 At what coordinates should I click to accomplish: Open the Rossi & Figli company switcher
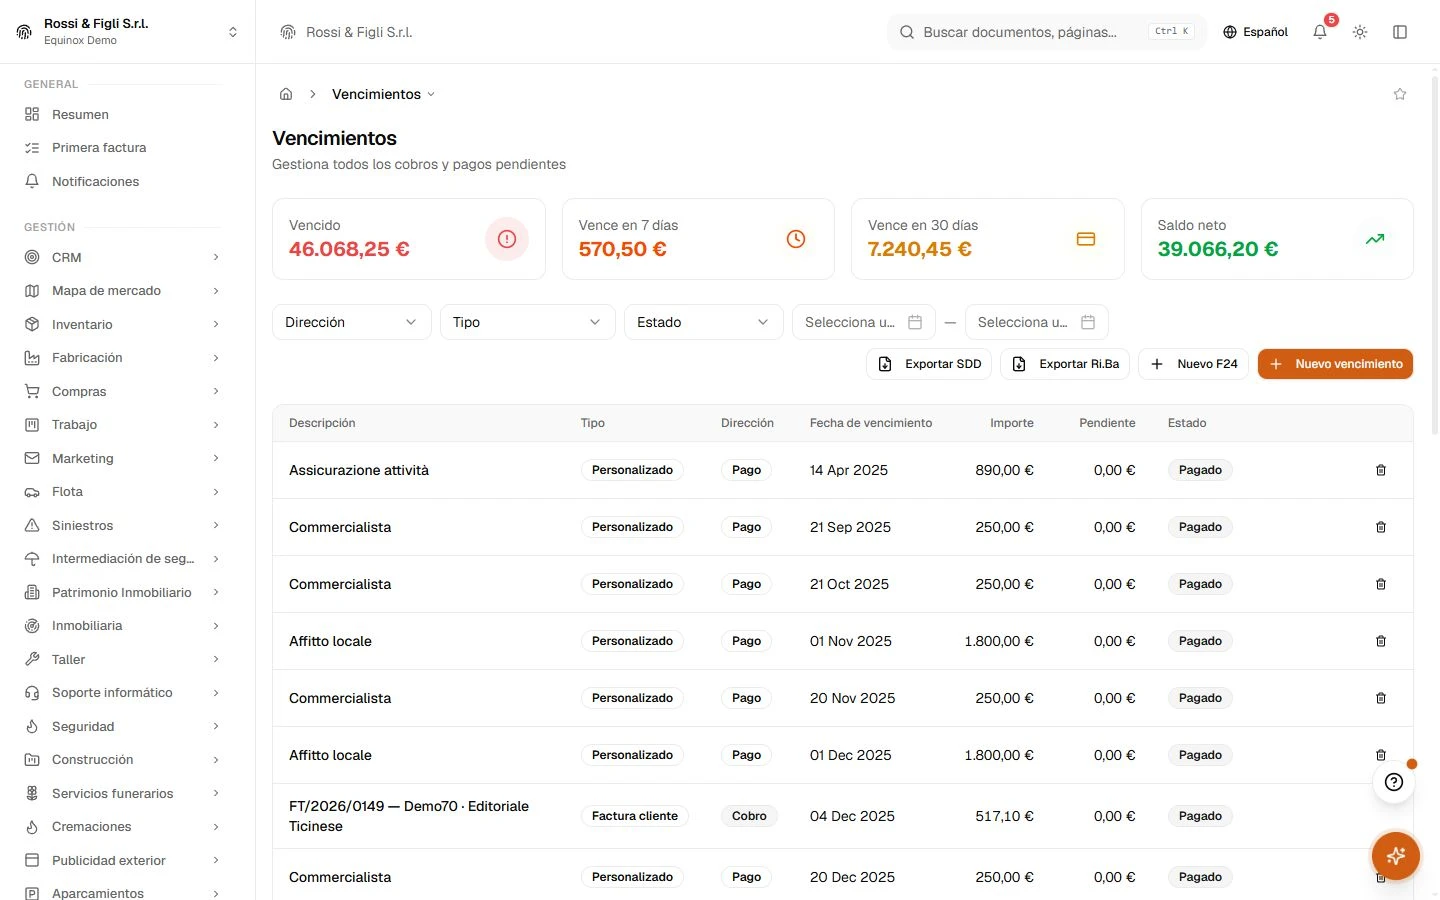[127, 32]
